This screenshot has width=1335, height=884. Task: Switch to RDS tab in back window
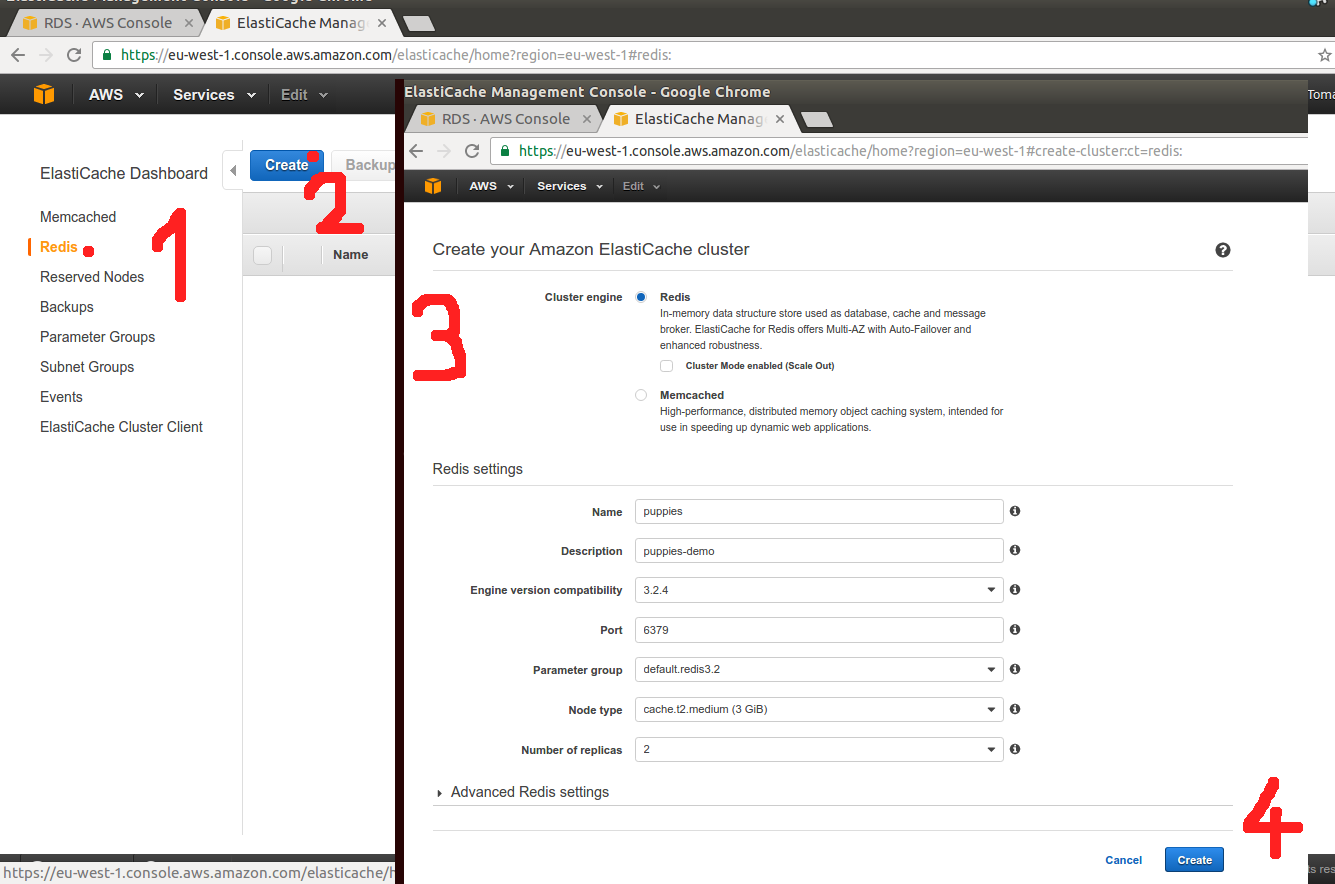[x=108, y=22]
